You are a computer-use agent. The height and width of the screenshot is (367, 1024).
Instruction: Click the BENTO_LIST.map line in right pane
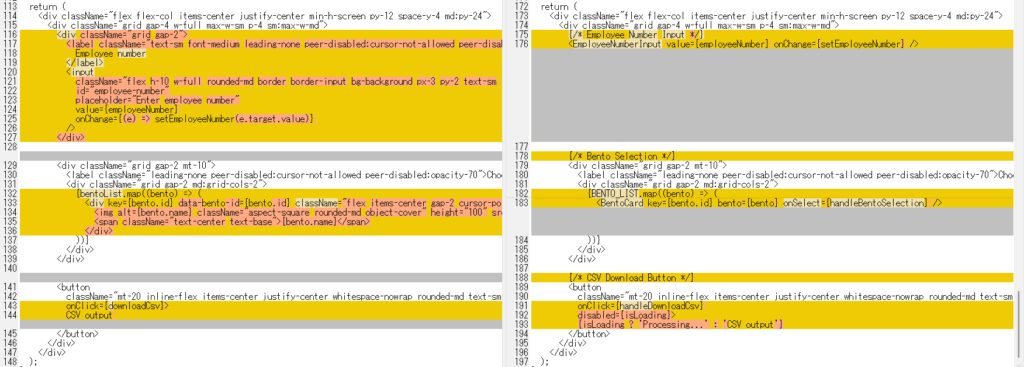(652, 194)
